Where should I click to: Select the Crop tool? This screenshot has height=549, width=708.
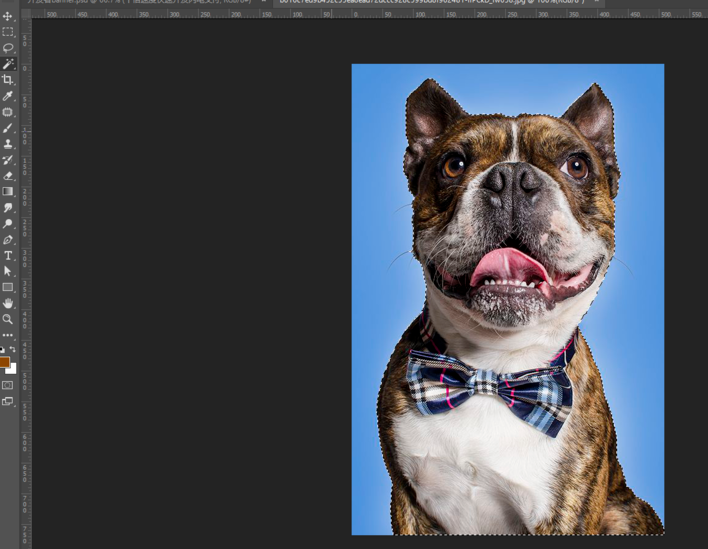[x=8, y=80]
